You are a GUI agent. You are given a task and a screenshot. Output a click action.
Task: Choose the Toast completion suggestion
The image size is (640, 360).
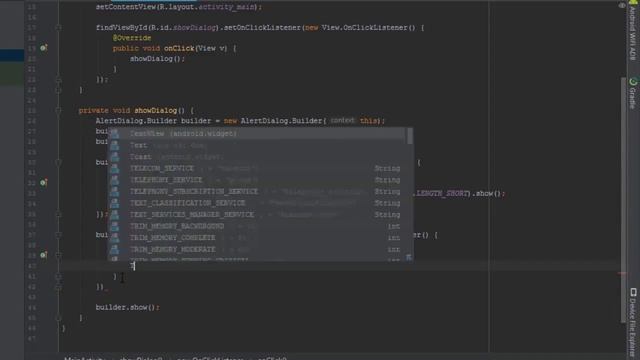point(257,157)
